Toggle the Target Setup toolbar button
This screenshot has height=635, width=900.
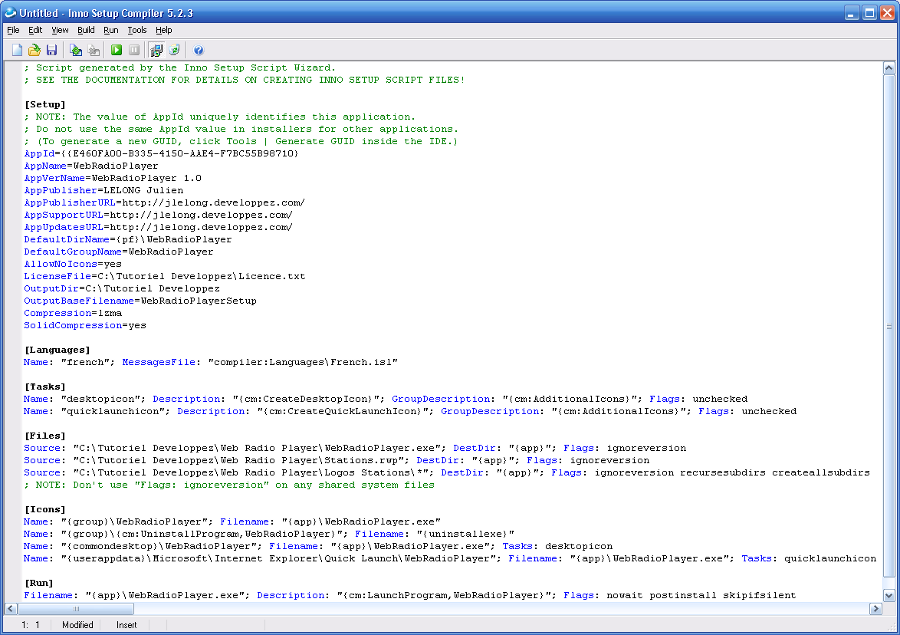coord(157,50)
